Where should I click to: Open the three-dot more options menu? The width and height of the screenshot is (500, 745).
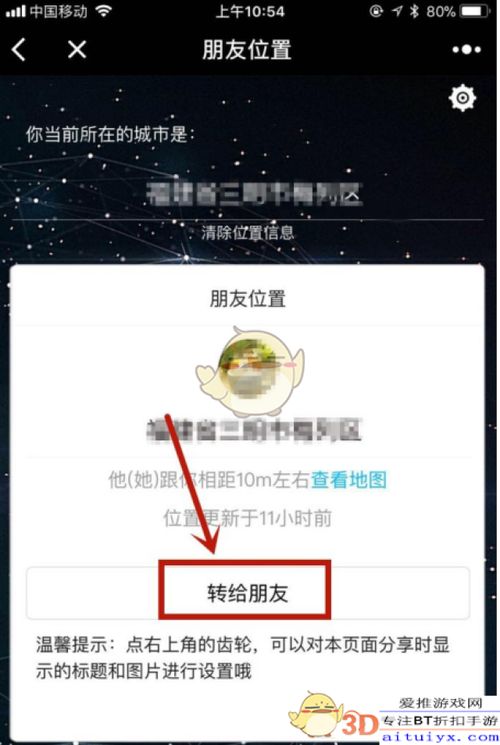point(466,49)
